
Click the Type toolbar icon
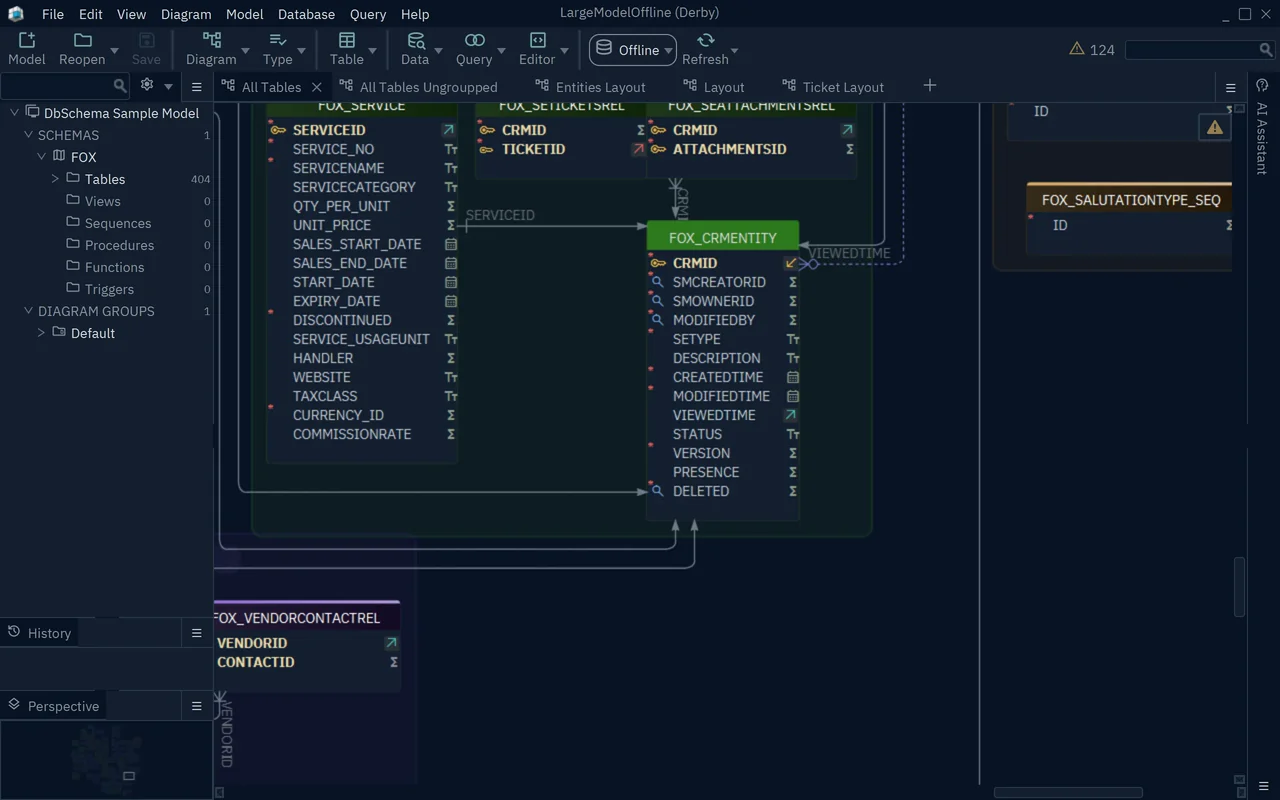[x=278, y=40]
